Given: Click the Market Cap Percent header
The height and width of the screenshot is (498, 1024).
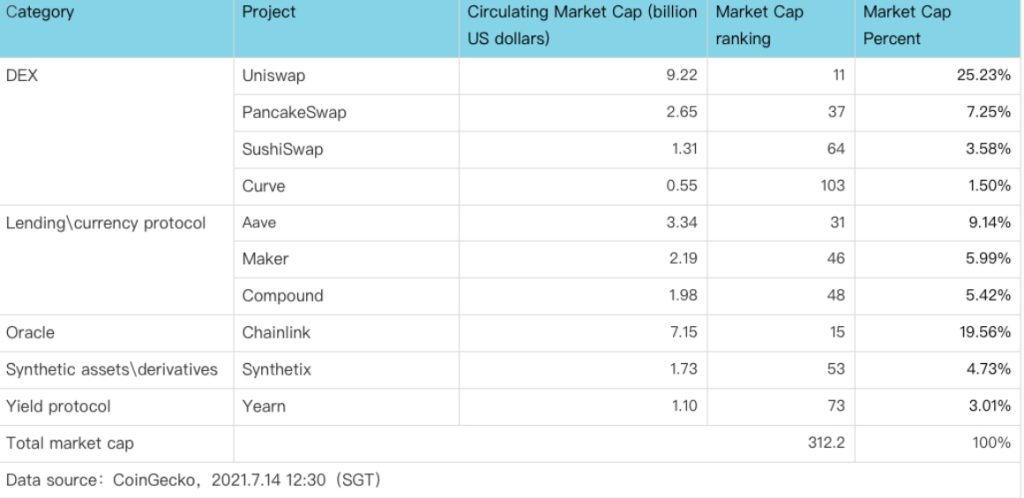Looking at the screenshot, I should pos(907,26).
